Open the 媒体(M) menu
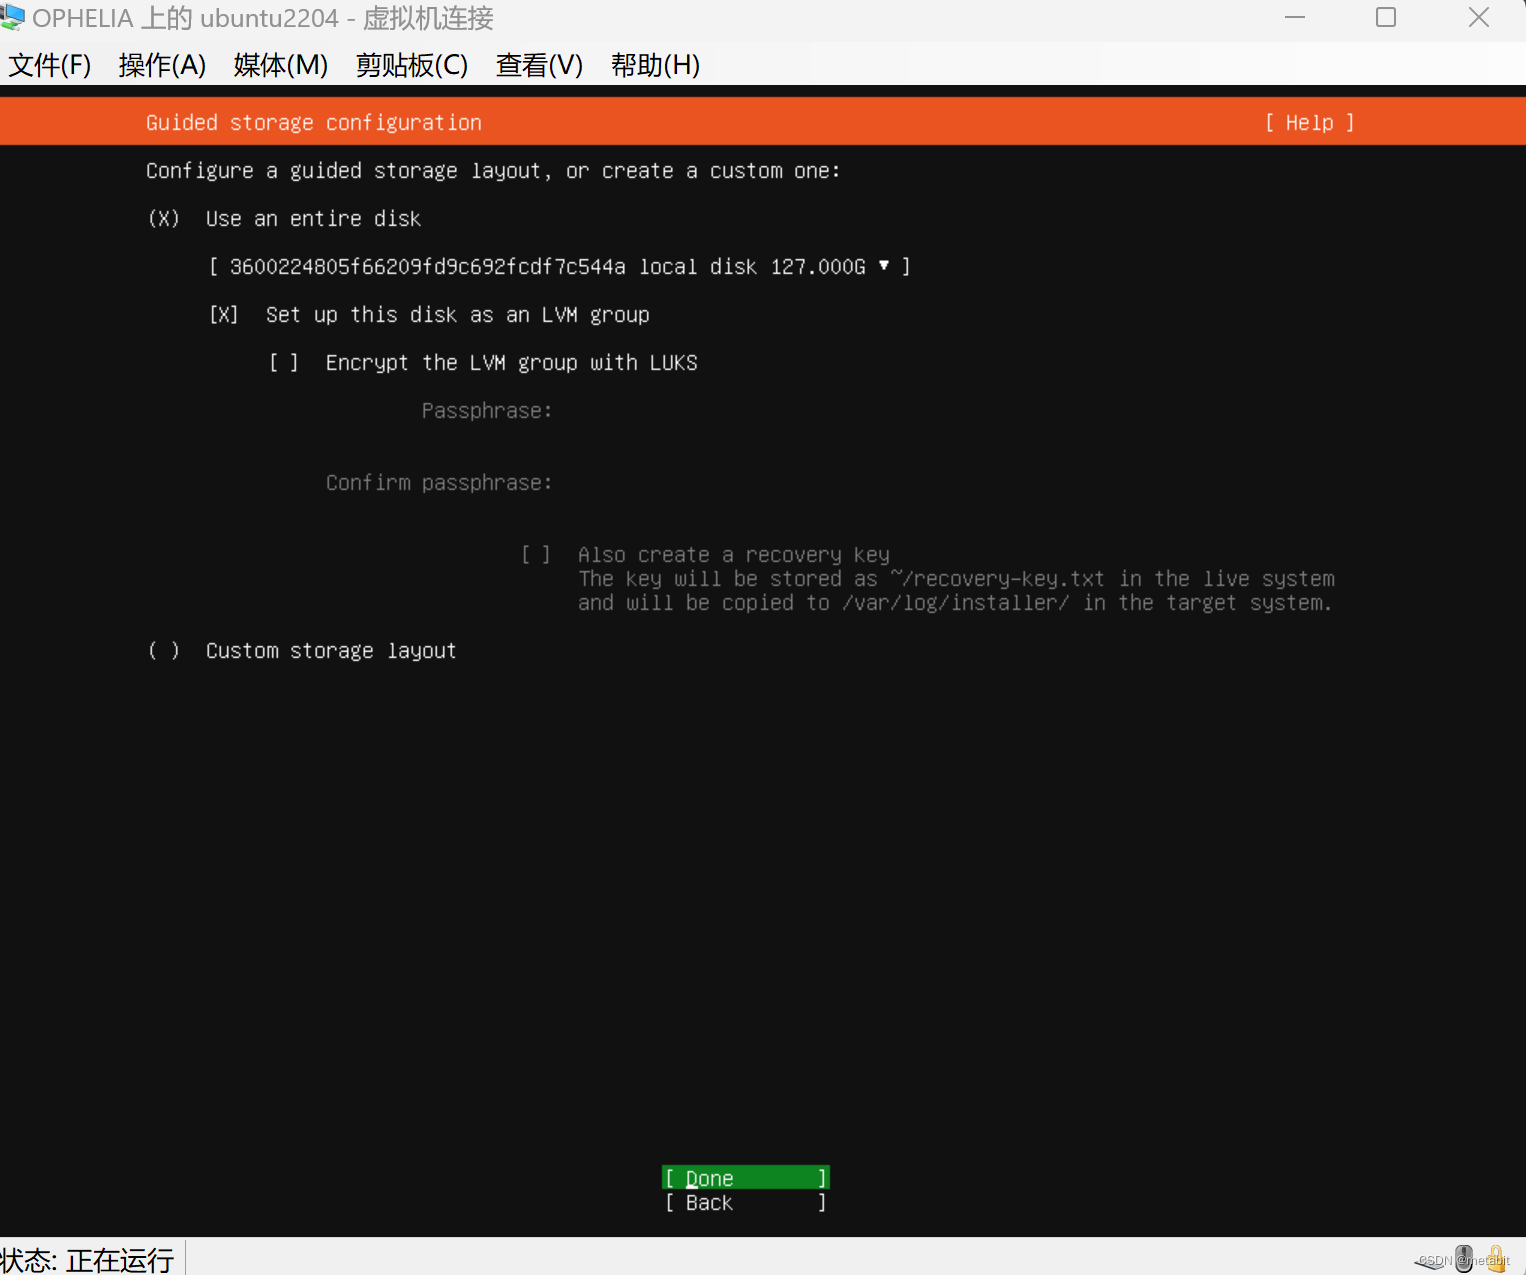This screenshot has width=1526, height=1275. click(x=281, y=65)
